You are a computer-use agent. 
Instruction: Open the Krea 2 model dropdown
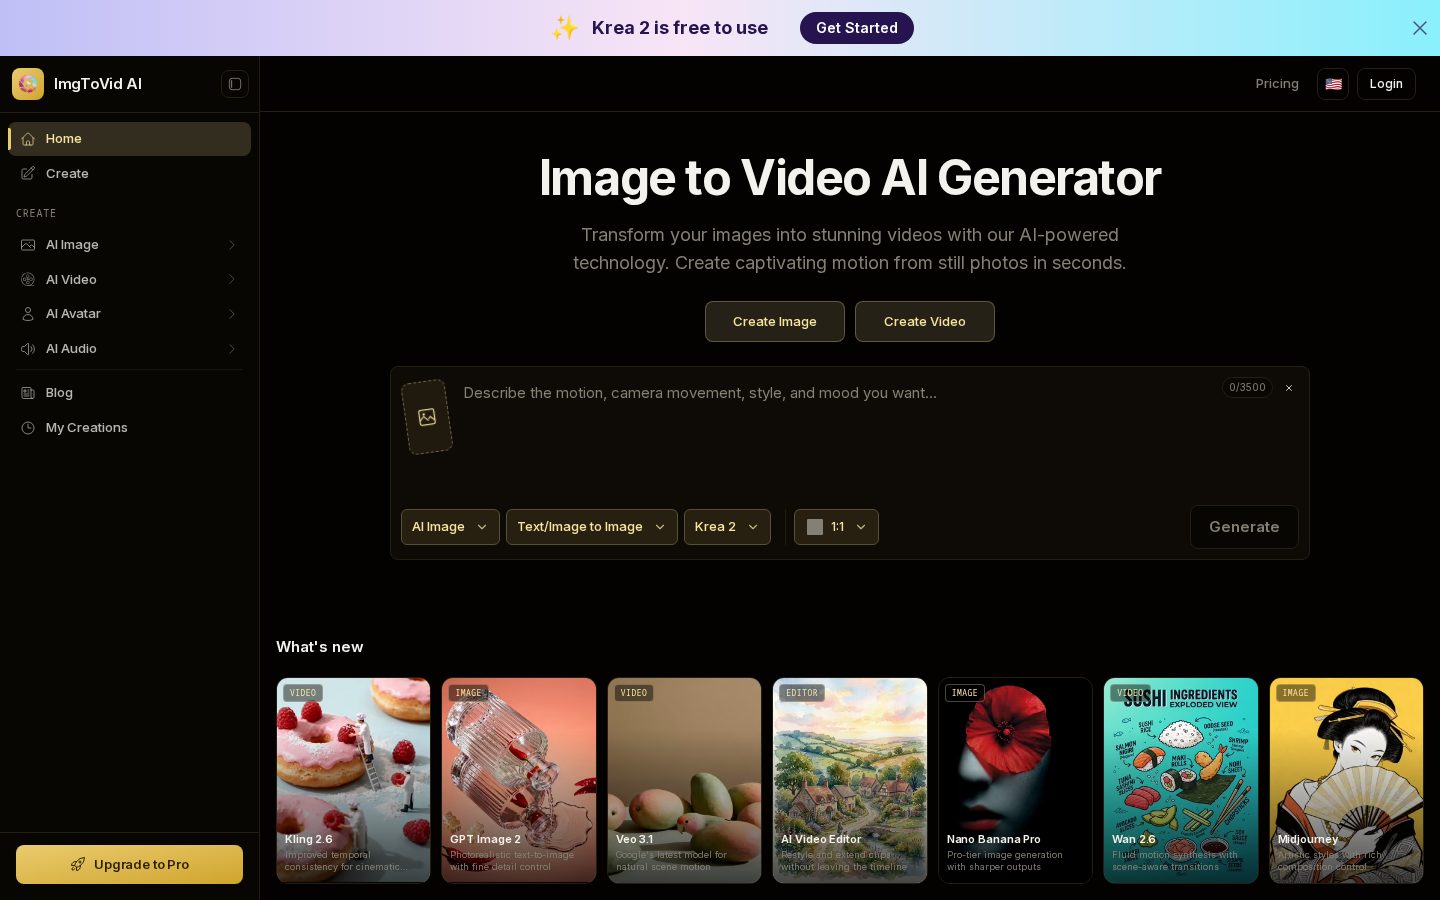click(727, 527)
